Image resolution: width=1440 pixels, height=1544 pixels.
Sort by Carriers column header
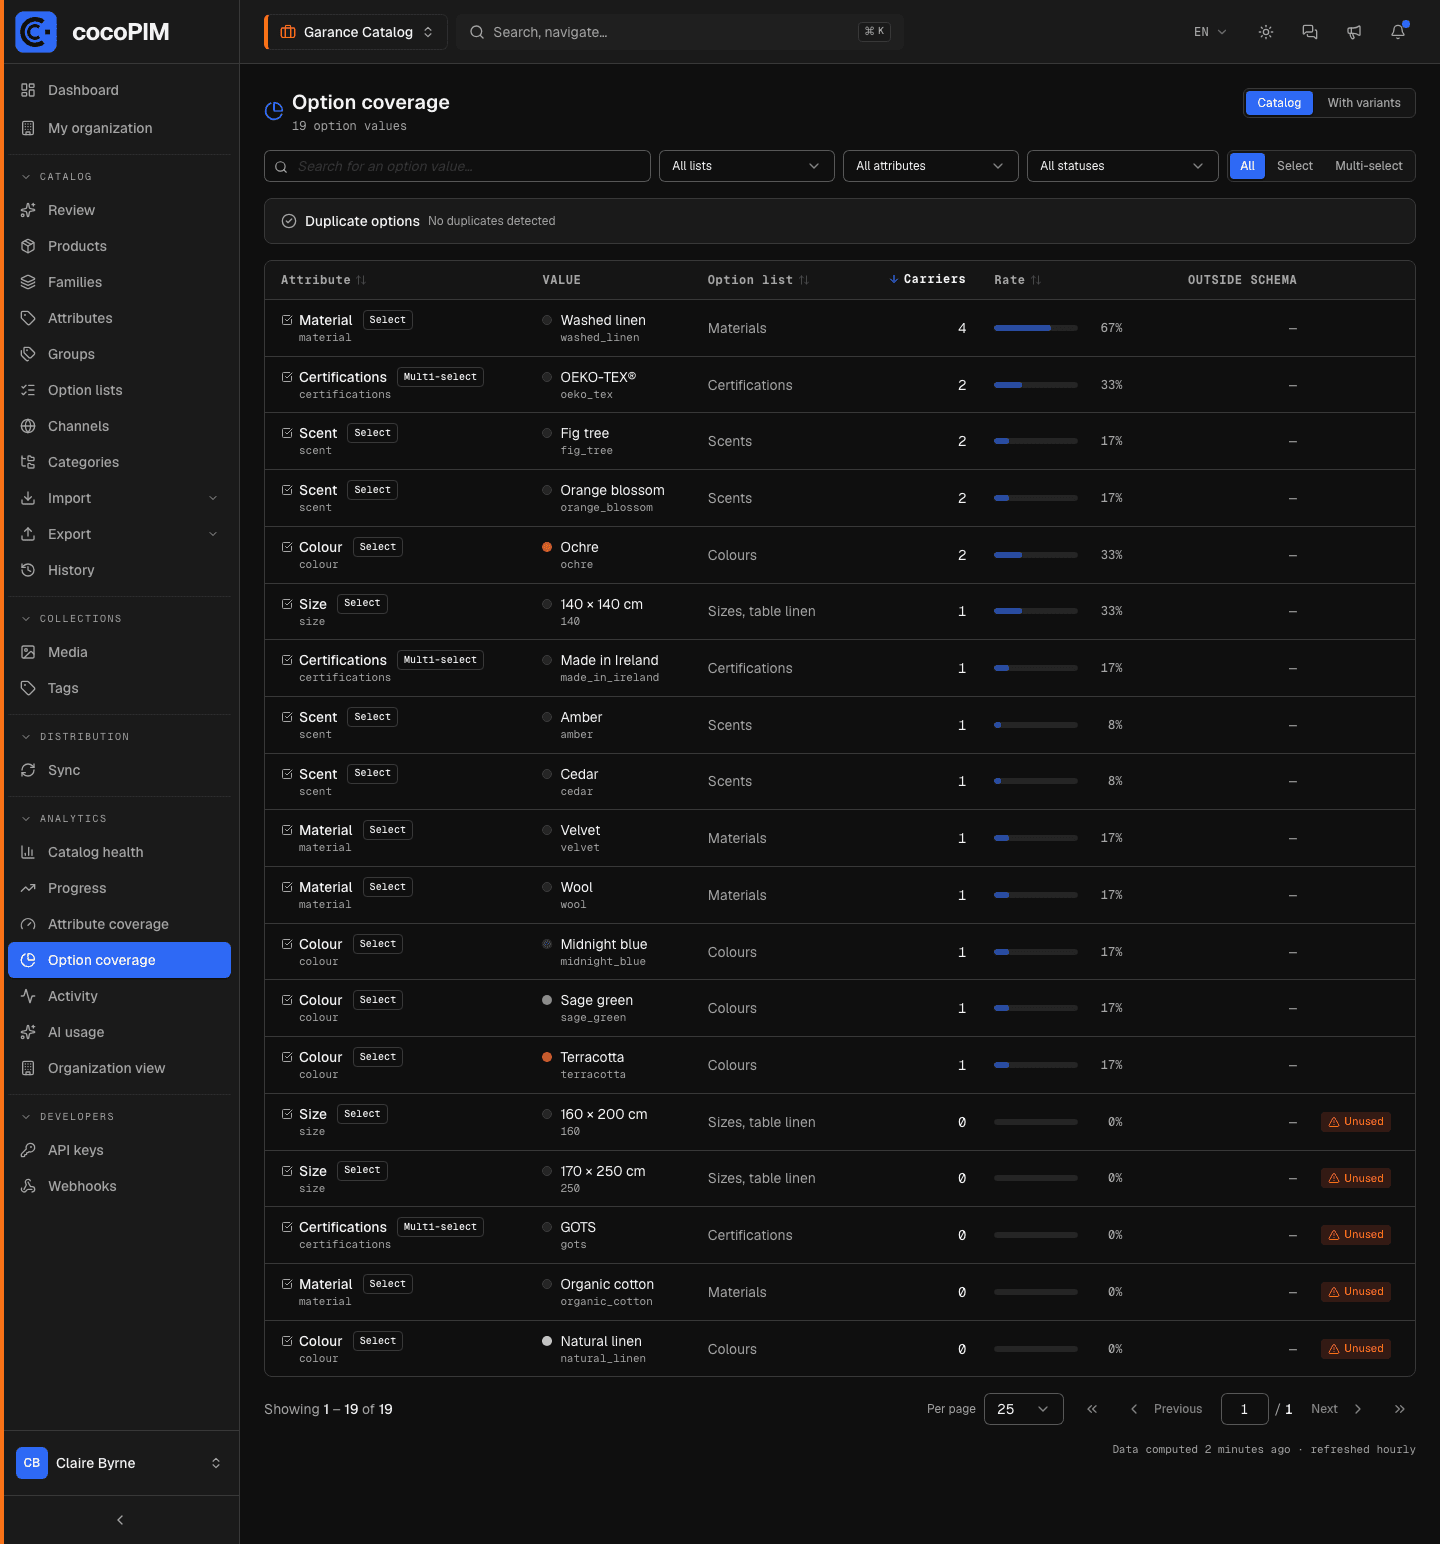pyautogui.click(x=927, y=279)
